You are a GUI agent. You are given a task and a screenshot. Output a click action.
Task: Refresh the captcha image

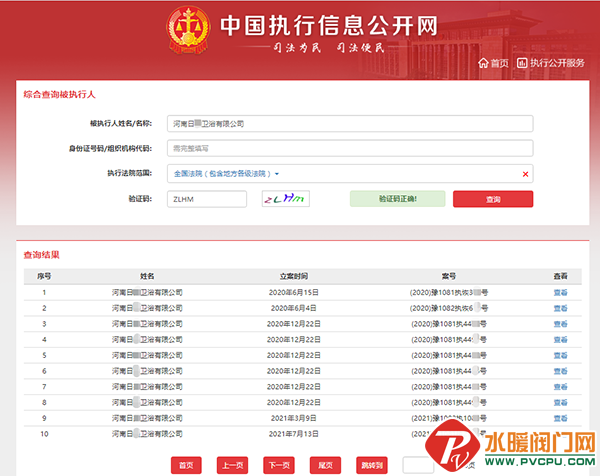[286, 199]
